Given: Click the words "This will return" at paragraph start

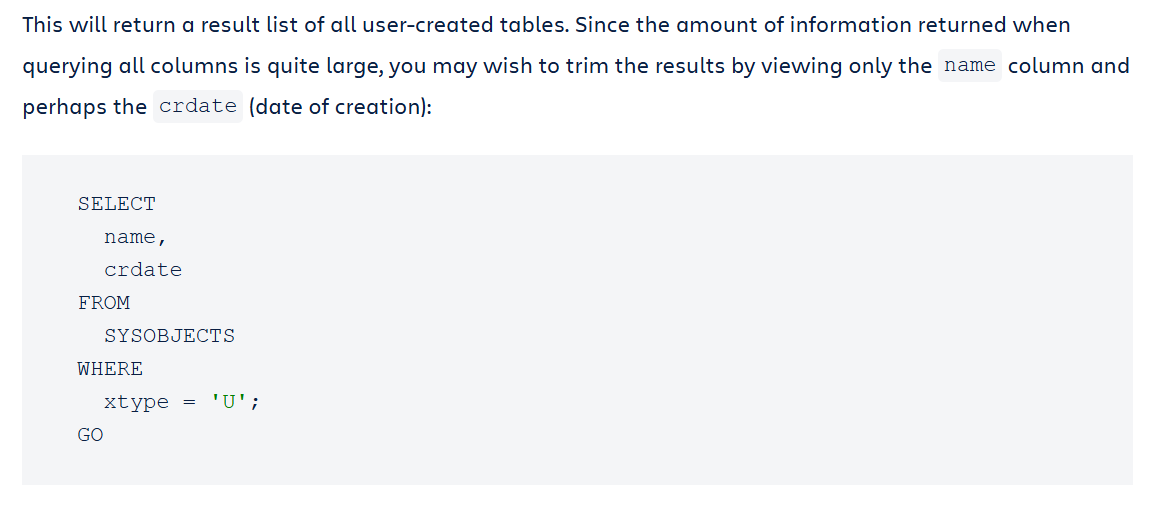Looking at the screenshot, I should pyautogui.click(x=87, y=25).
